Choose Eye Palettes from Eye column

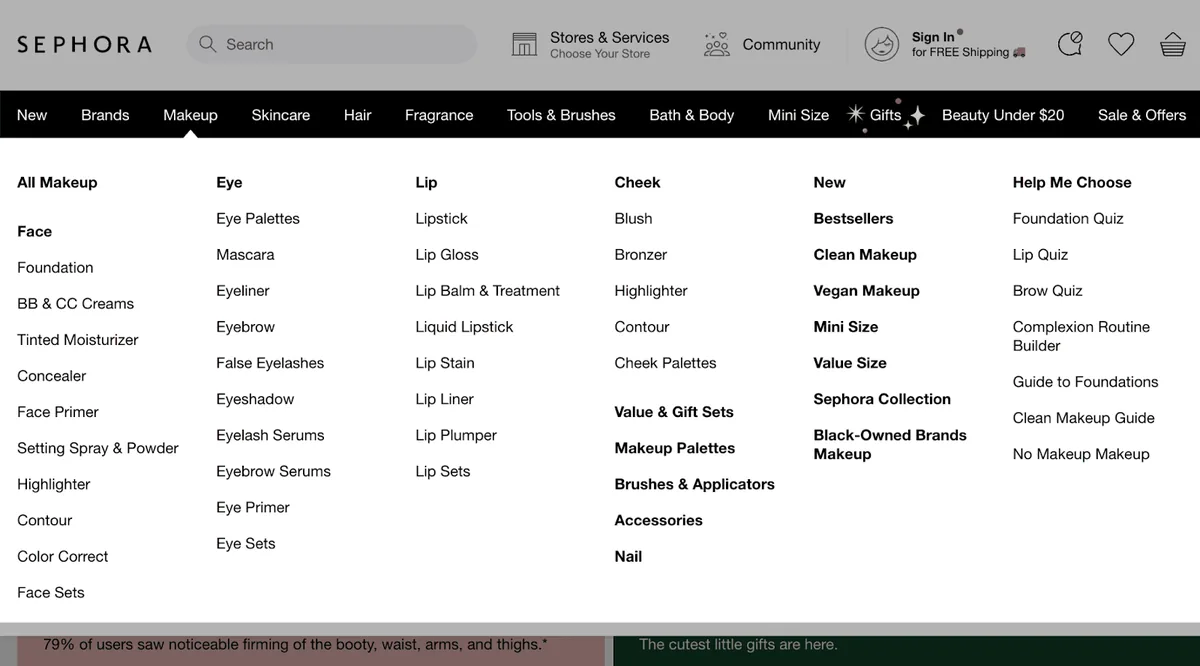pyautogui.click(x=258, y=218)
